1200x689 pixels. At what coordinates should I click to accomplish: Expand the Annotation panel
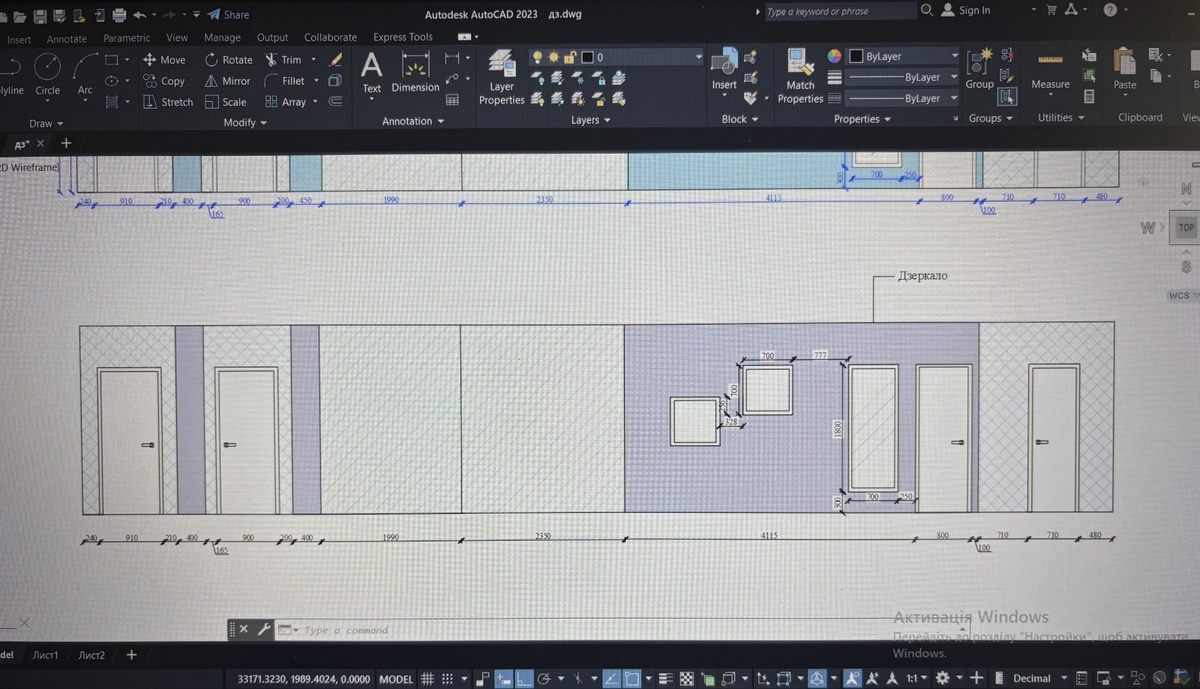(413, 121)
